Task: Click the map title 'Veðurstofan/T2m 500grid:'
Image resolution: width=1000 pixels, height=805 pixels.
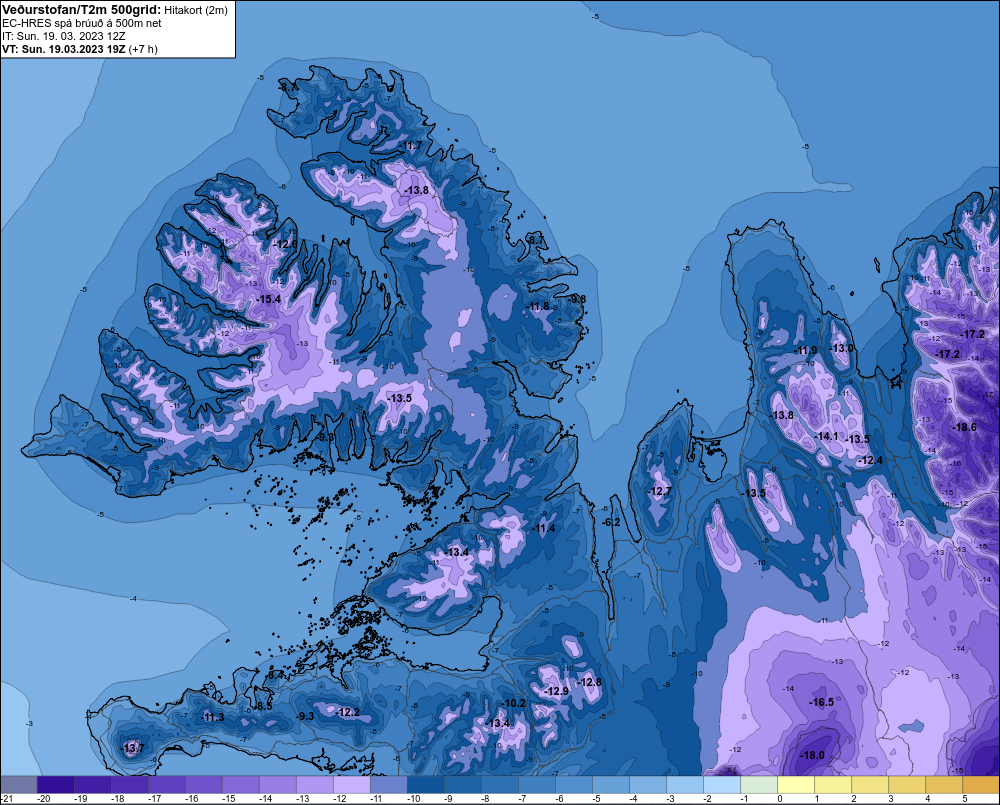Action: (82, 9)
